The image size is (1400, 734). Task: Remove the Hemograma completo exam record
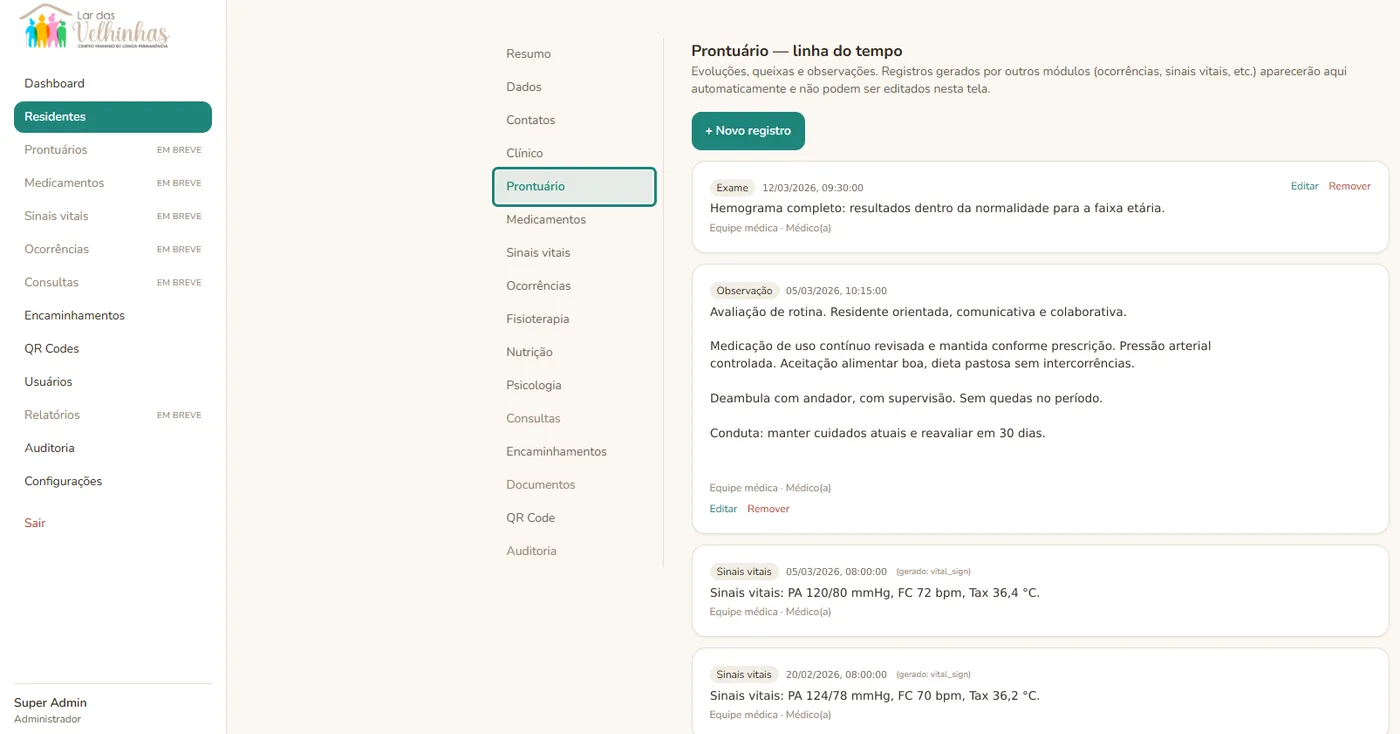tap(1349, 186)
